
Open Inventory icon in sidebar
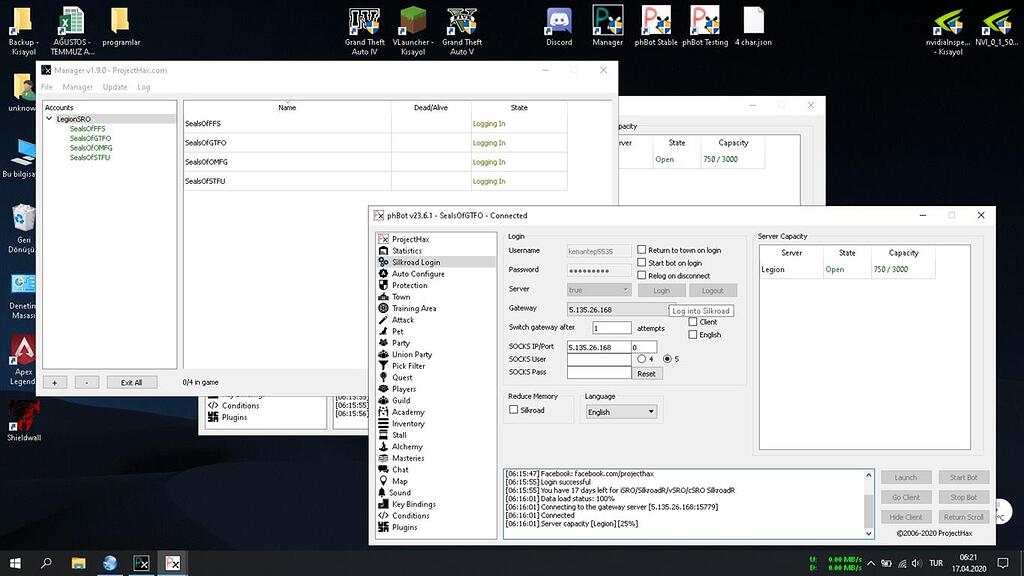click(x=383, y=424)
